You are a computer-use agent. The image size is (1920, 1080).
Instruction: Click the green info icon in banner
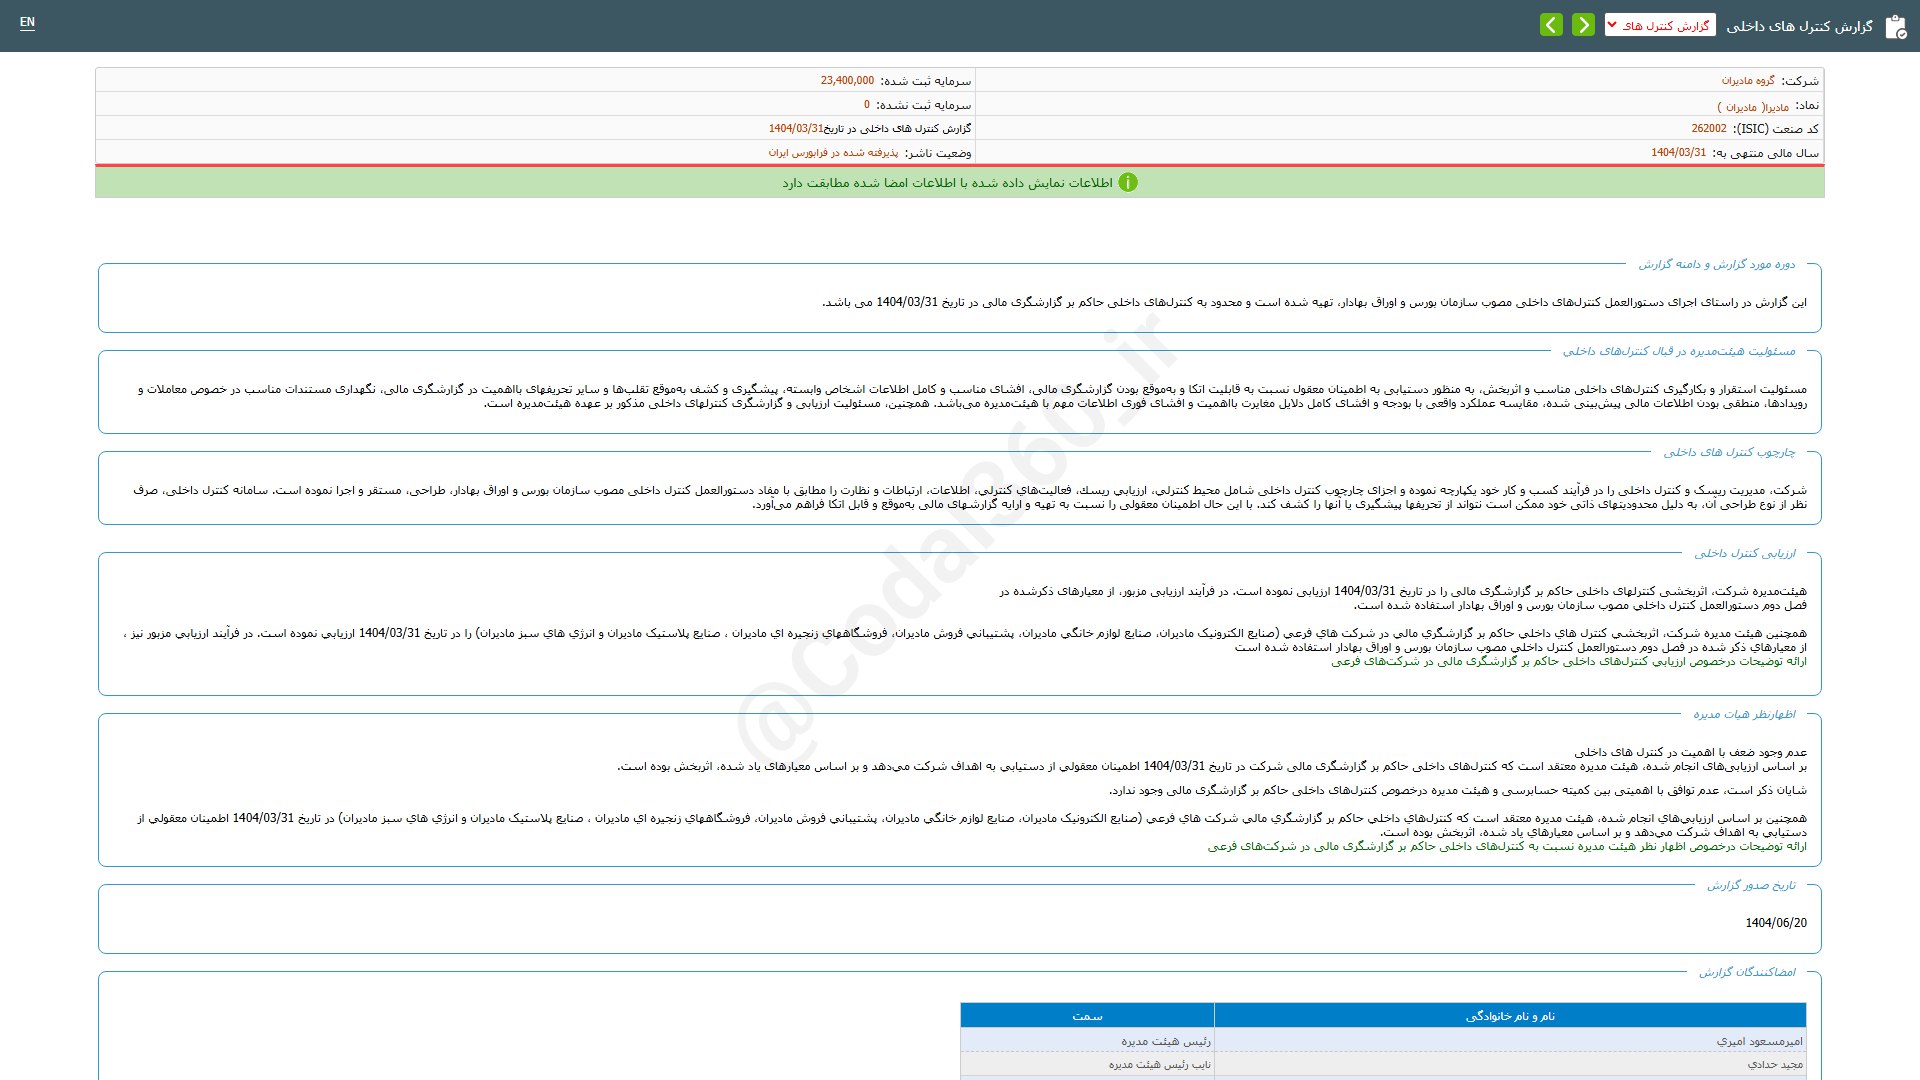pos(1128,183)
